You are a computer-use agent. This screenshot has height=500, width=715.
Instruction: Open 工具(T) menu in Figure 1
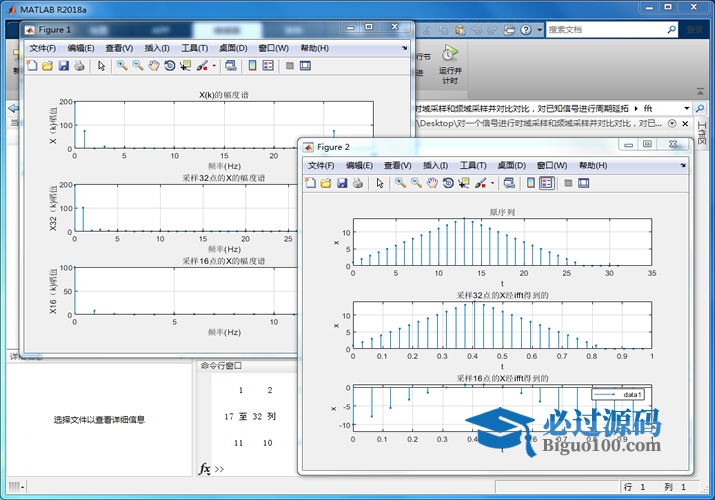[195, 48]
